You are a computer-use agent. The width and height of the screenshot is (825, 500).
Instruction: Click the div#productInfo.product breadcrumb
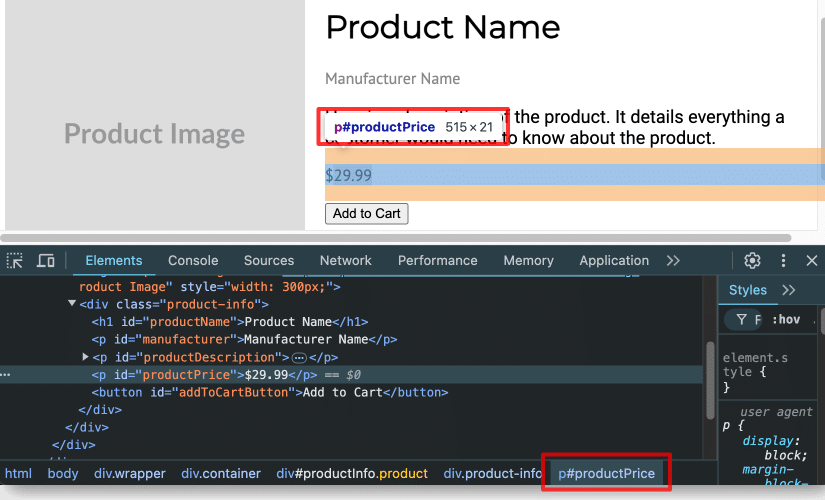tap(352, 473)
